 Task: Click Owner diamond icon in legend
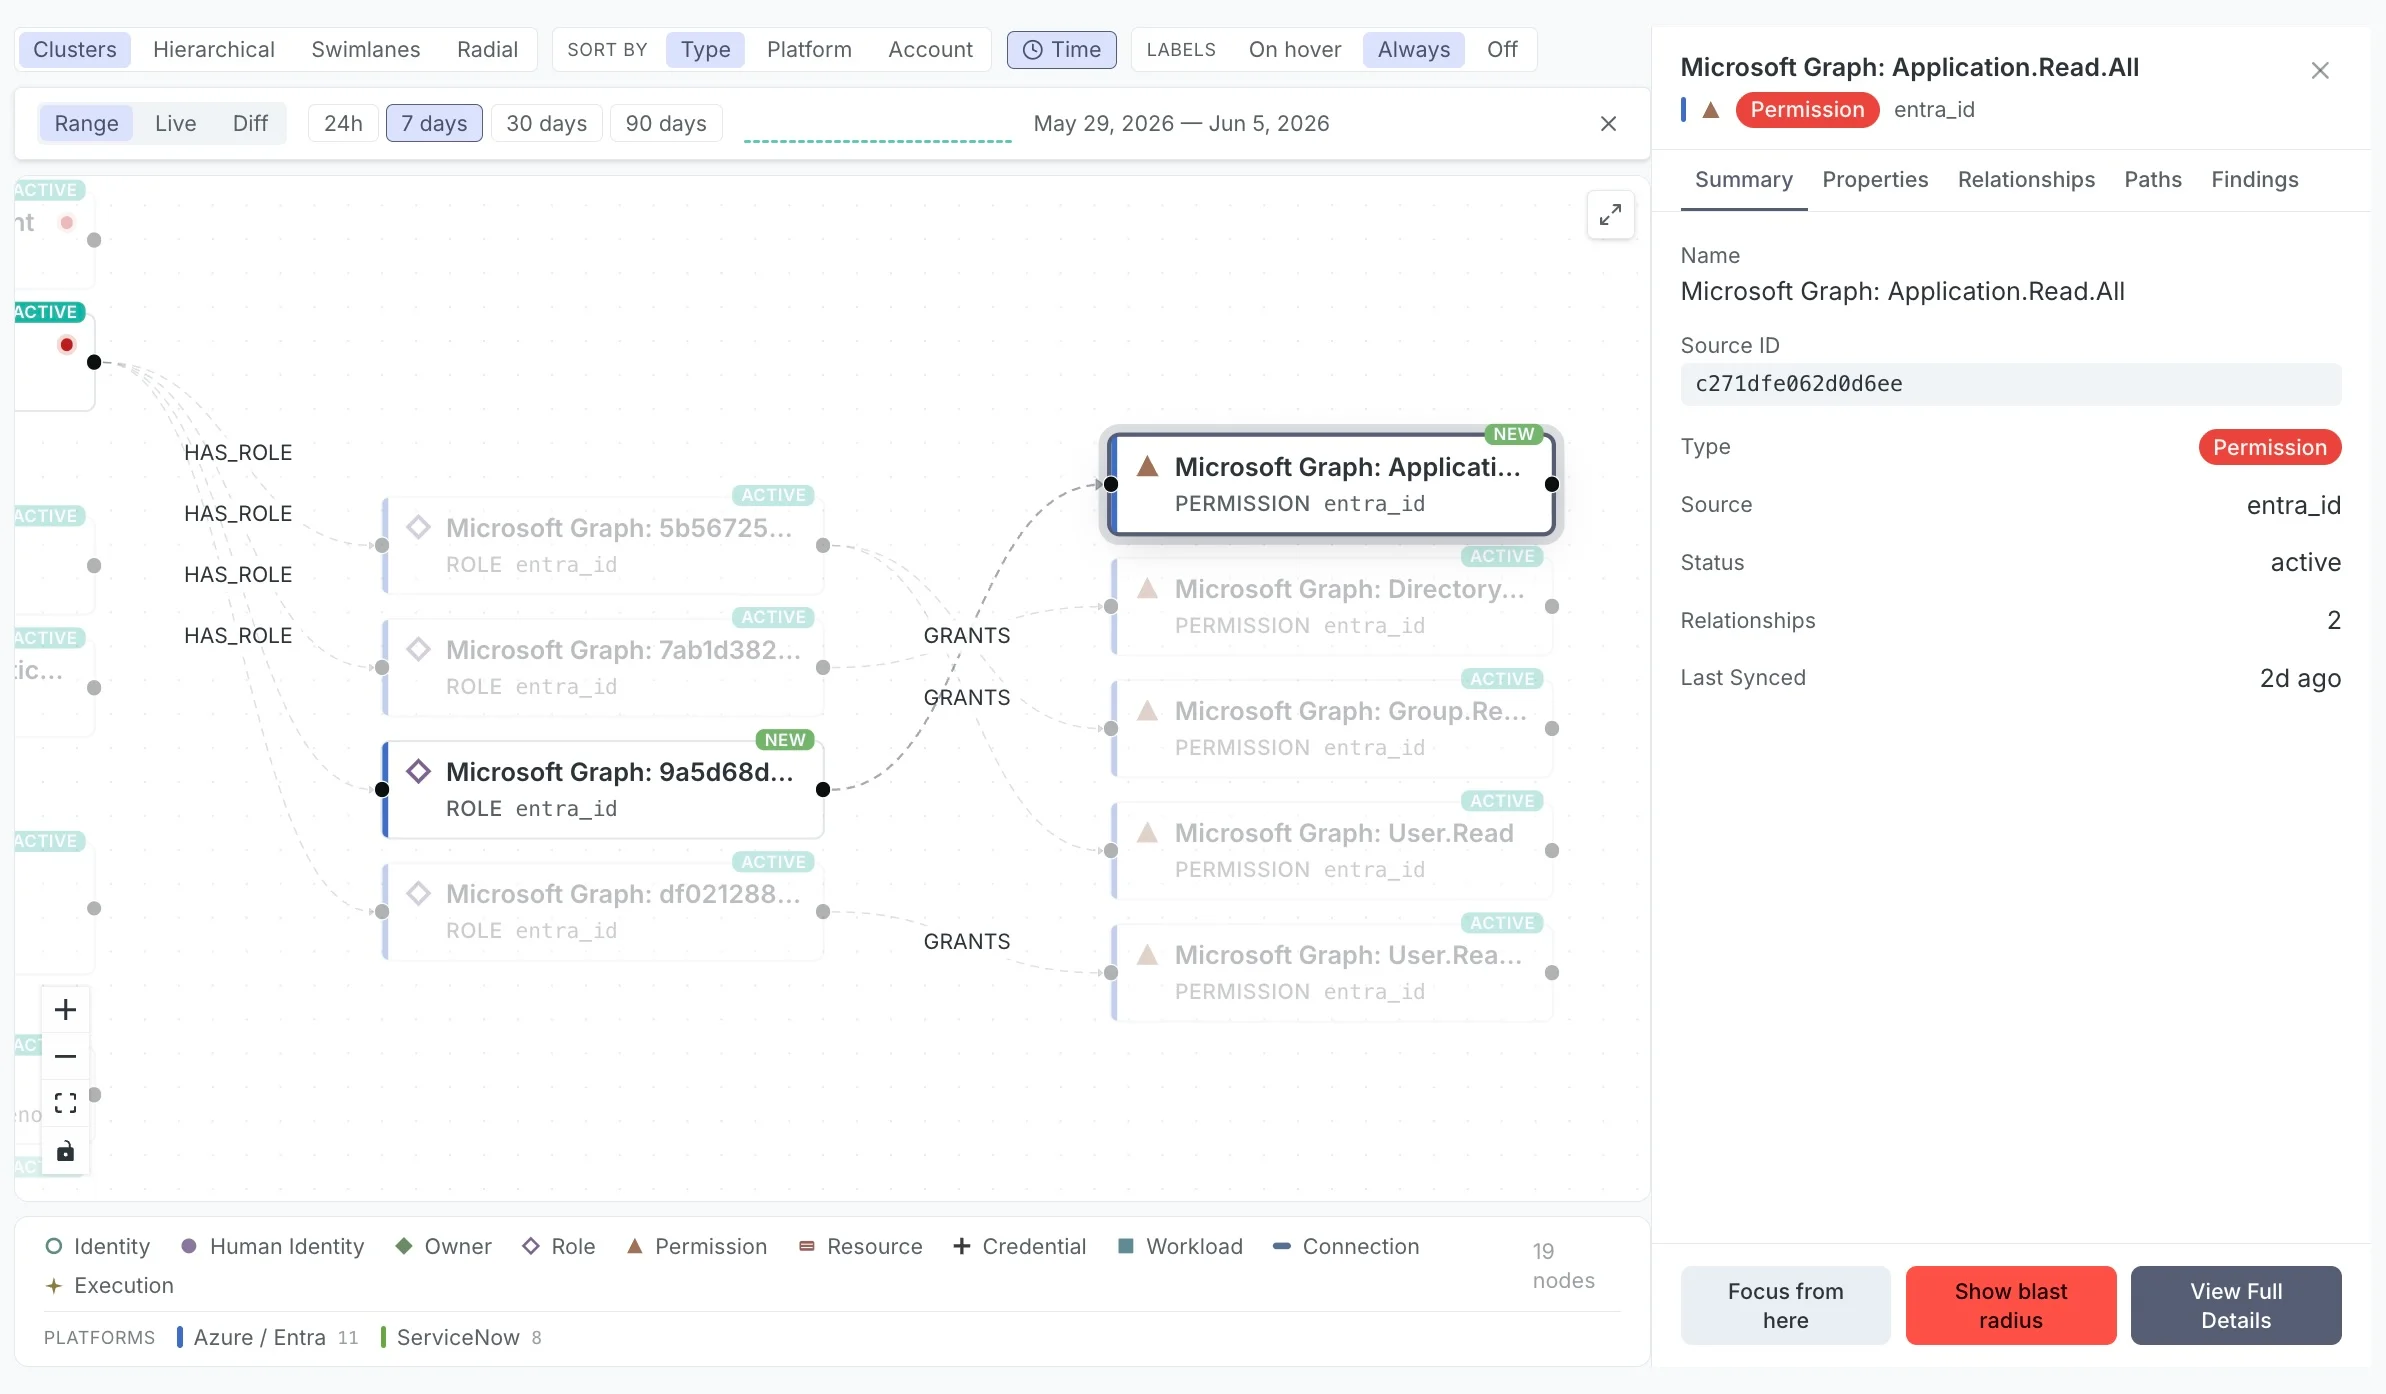pos(404,1246)
